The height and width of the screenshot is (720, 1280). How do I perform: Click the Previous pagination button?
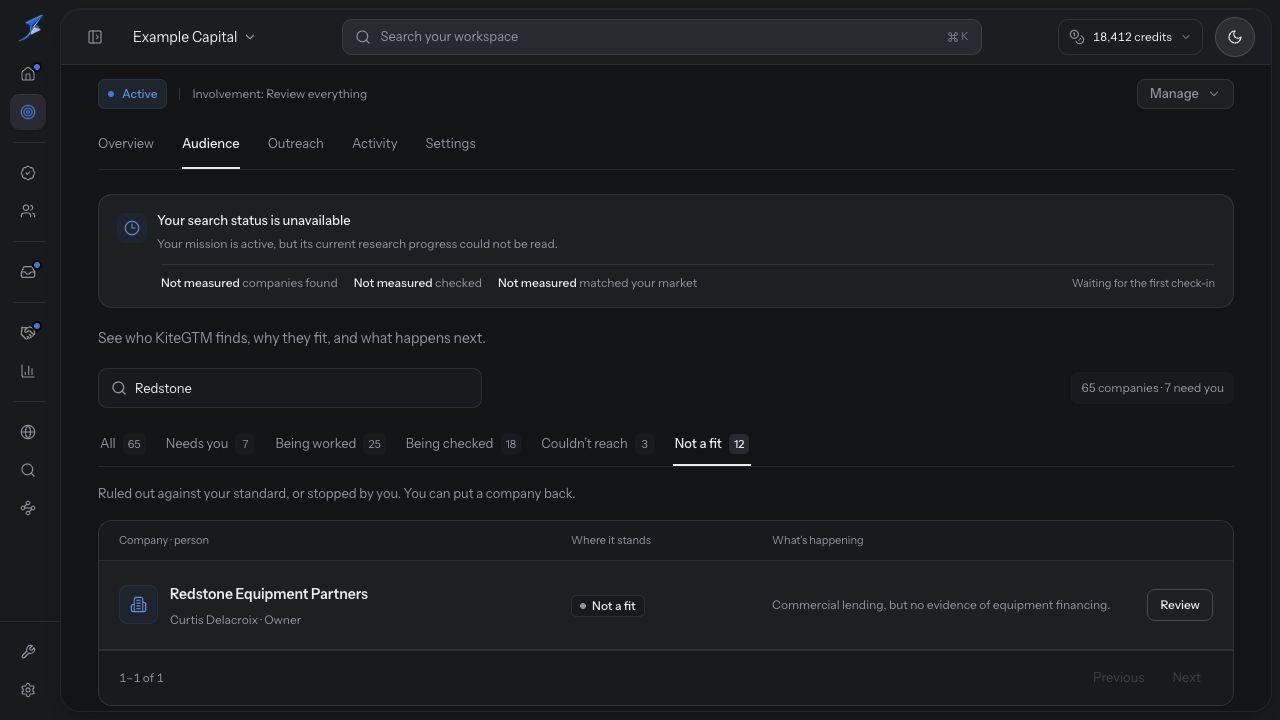click(x=1118, y=678)
